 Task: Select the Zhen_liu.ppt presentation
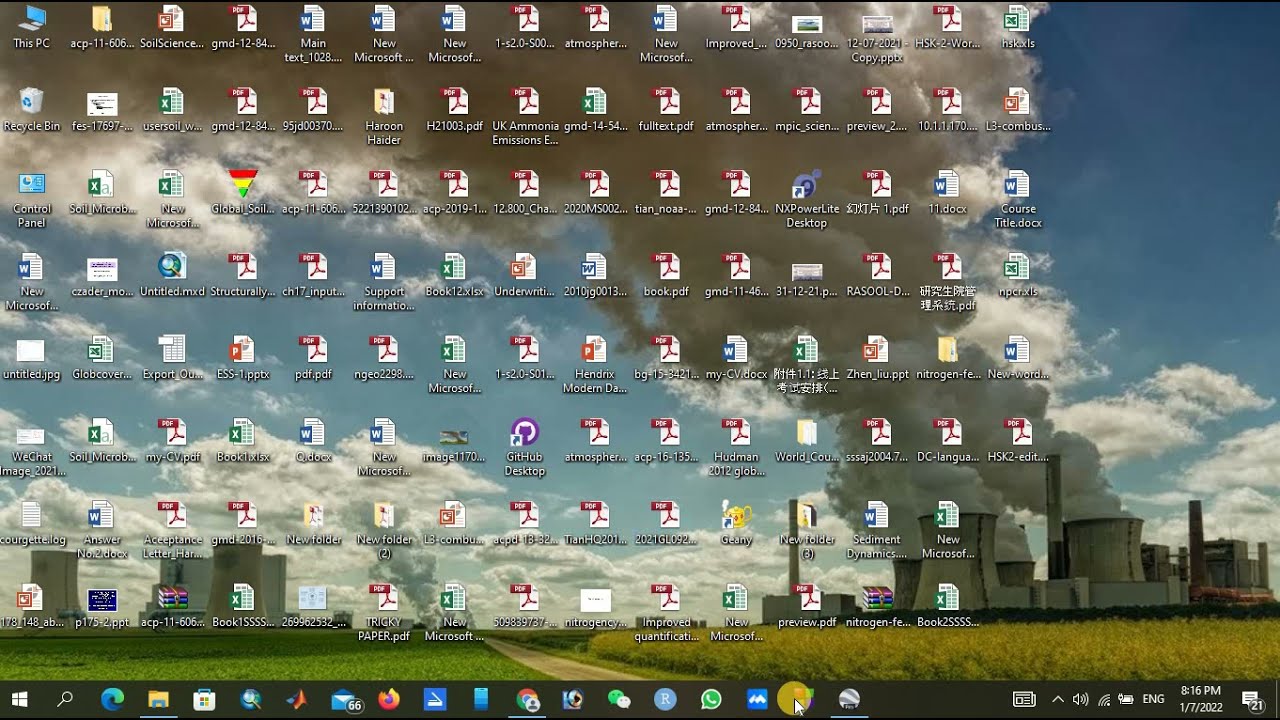877,359
